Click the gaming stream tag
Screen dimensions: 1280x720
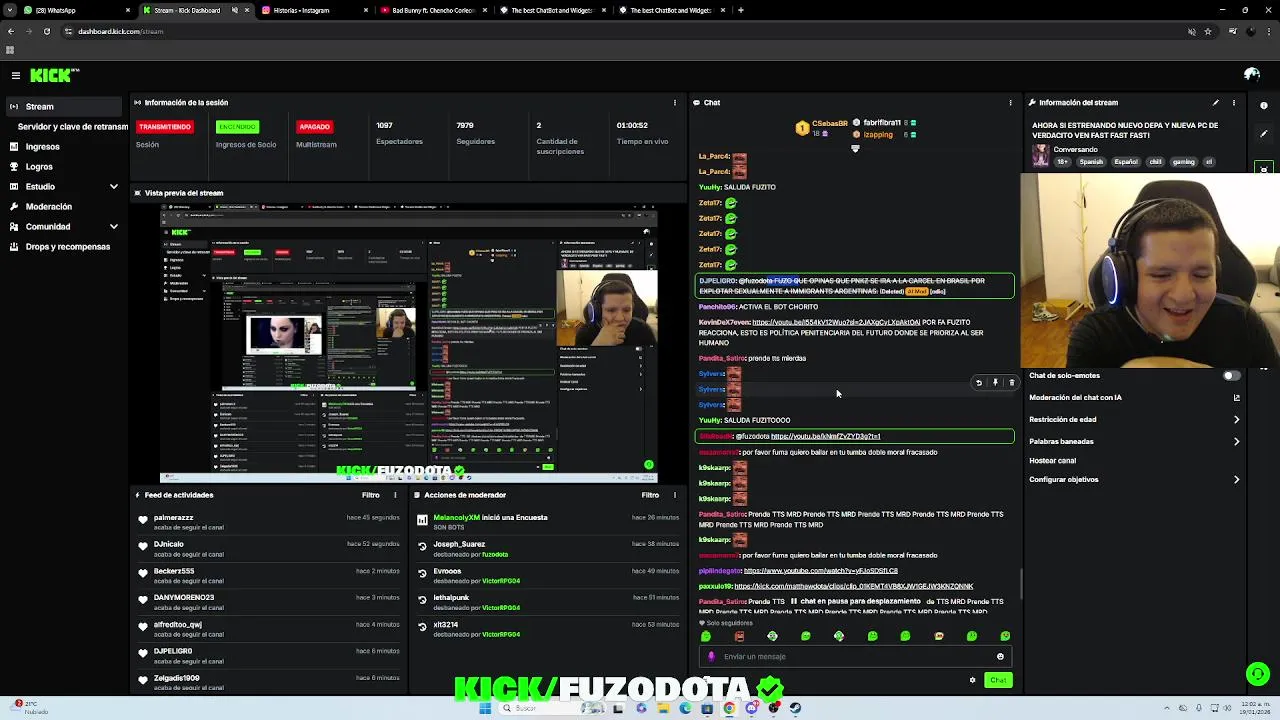1184,162
